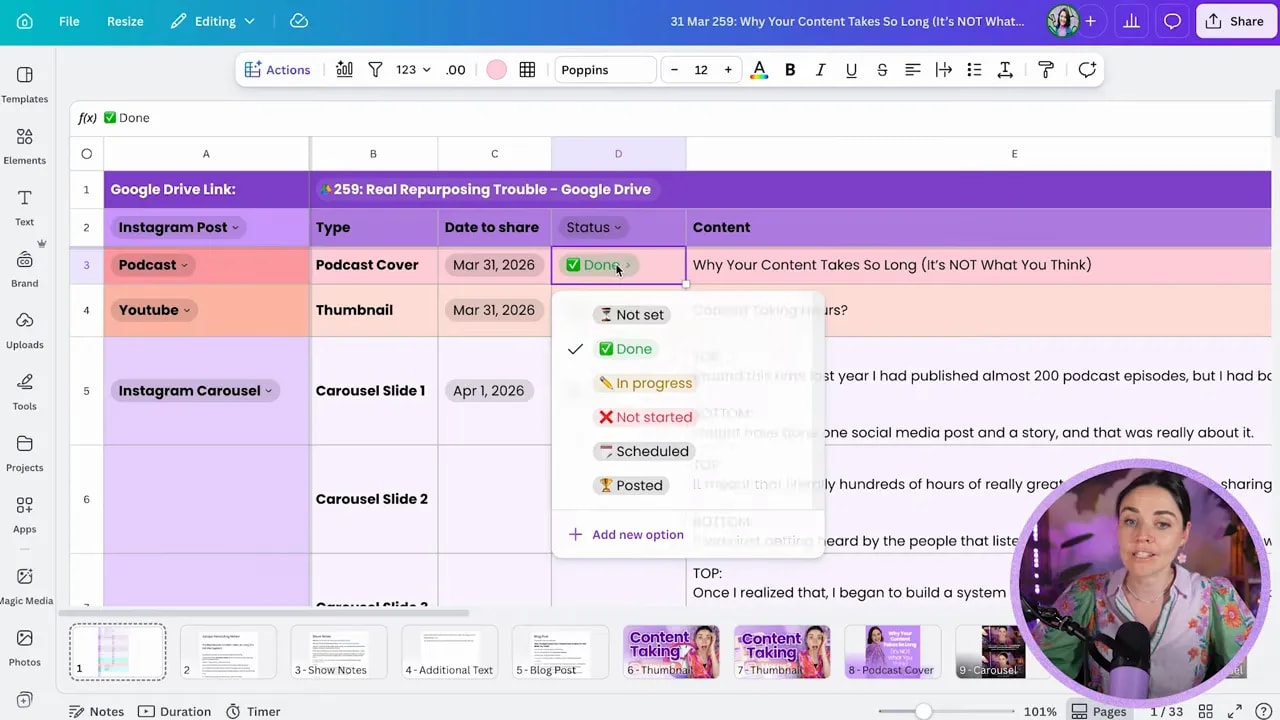Click the Duration button
Image resolution: width=1280 pixels, height=720 pixels.
tap(175, 711)
